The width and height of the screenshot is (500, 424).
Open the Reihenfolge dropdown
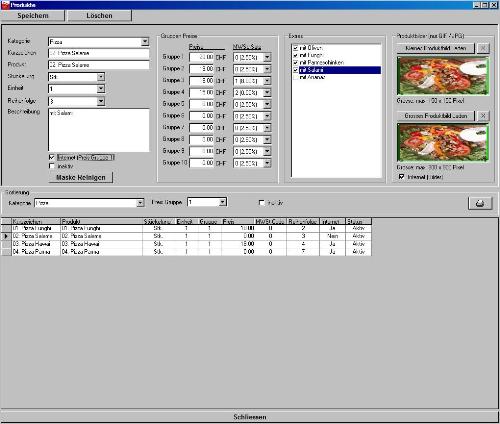tap(101, 101)
